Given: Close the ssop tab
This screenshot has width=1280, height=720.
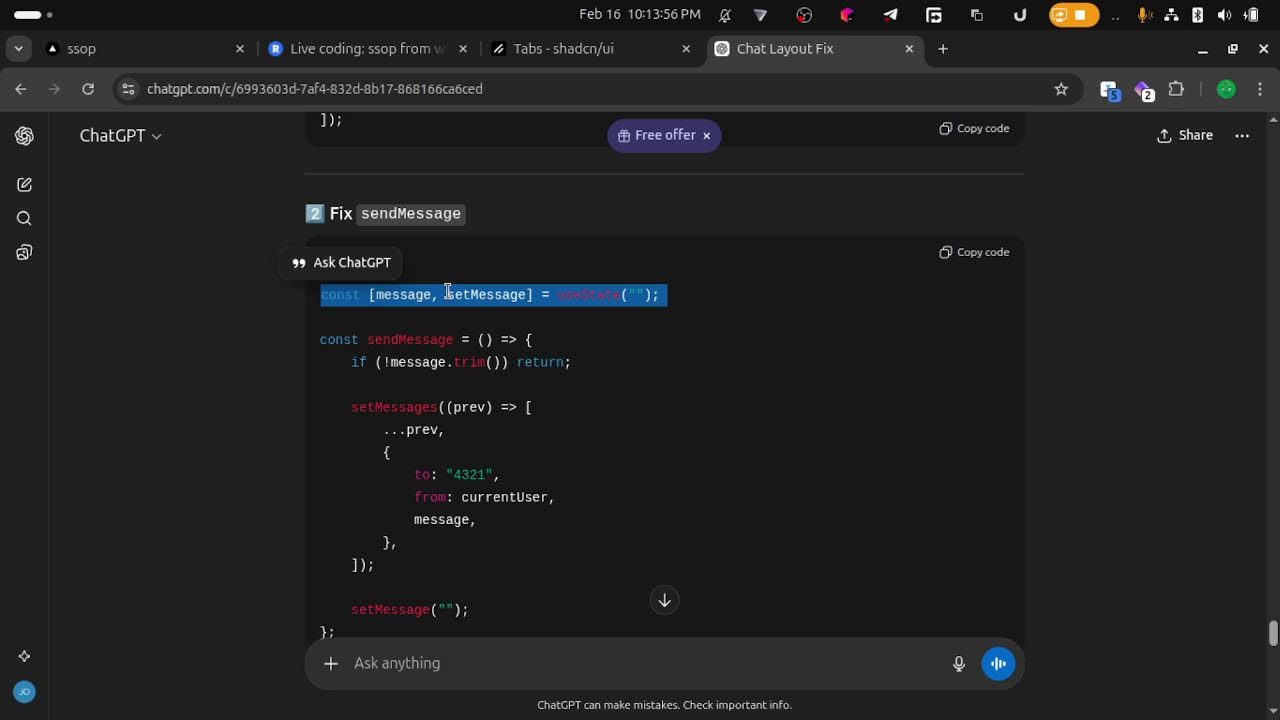Looking at the screenshot, I should [x=240, y=49].
